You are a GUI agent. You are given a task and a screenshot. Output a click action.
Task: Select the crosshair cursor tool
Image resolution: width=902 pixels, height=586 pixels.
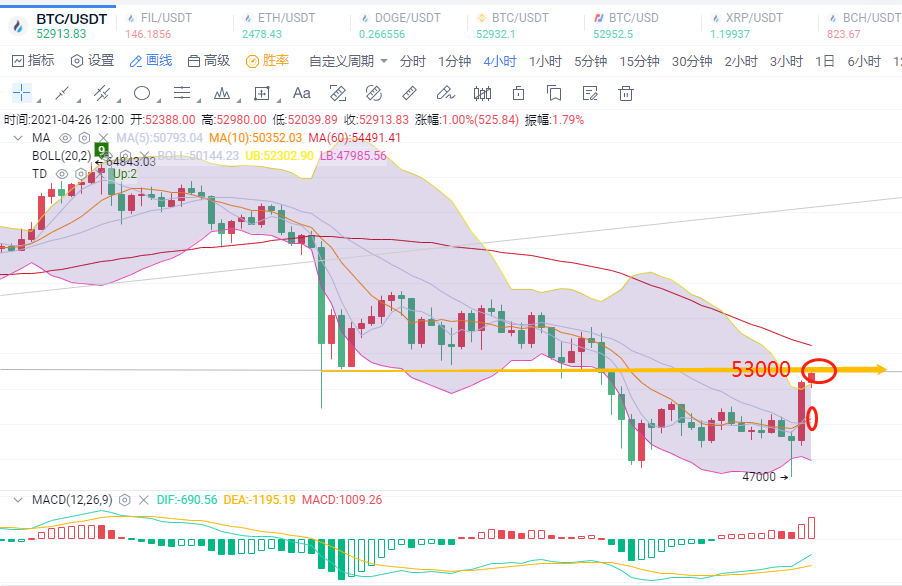click(x=22, y=94)
